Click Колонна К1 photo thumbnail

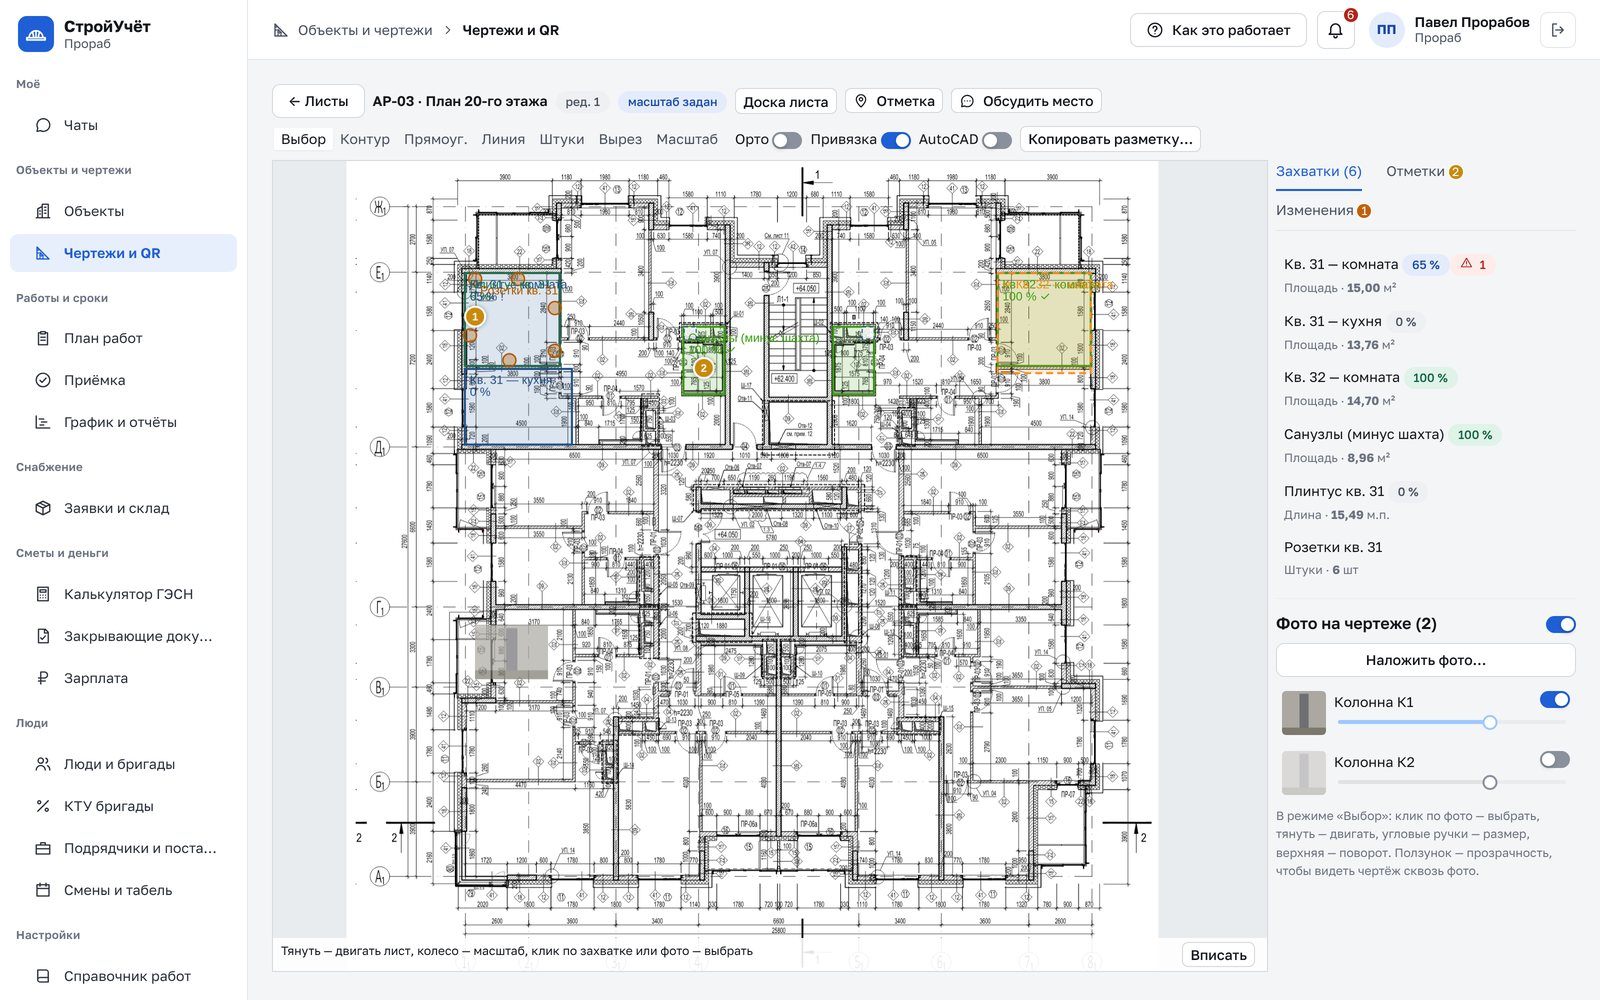pos(1304,713)
